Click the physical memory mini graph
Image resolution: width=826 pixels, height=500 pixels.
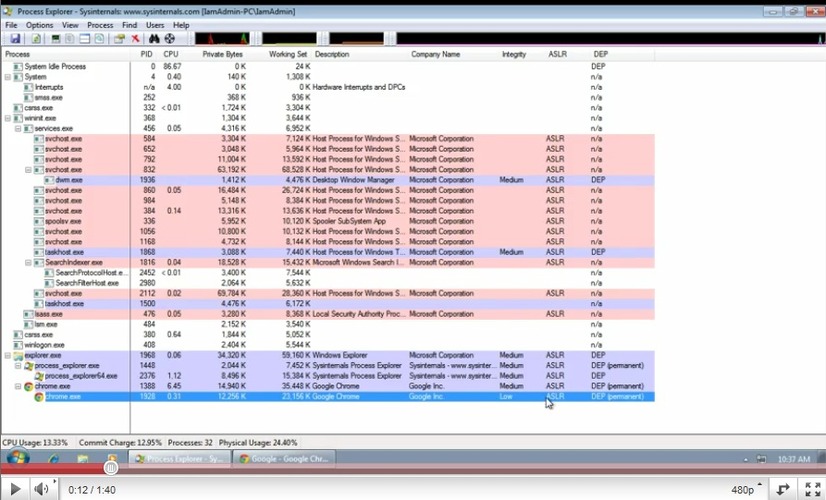tap(357, 38)
